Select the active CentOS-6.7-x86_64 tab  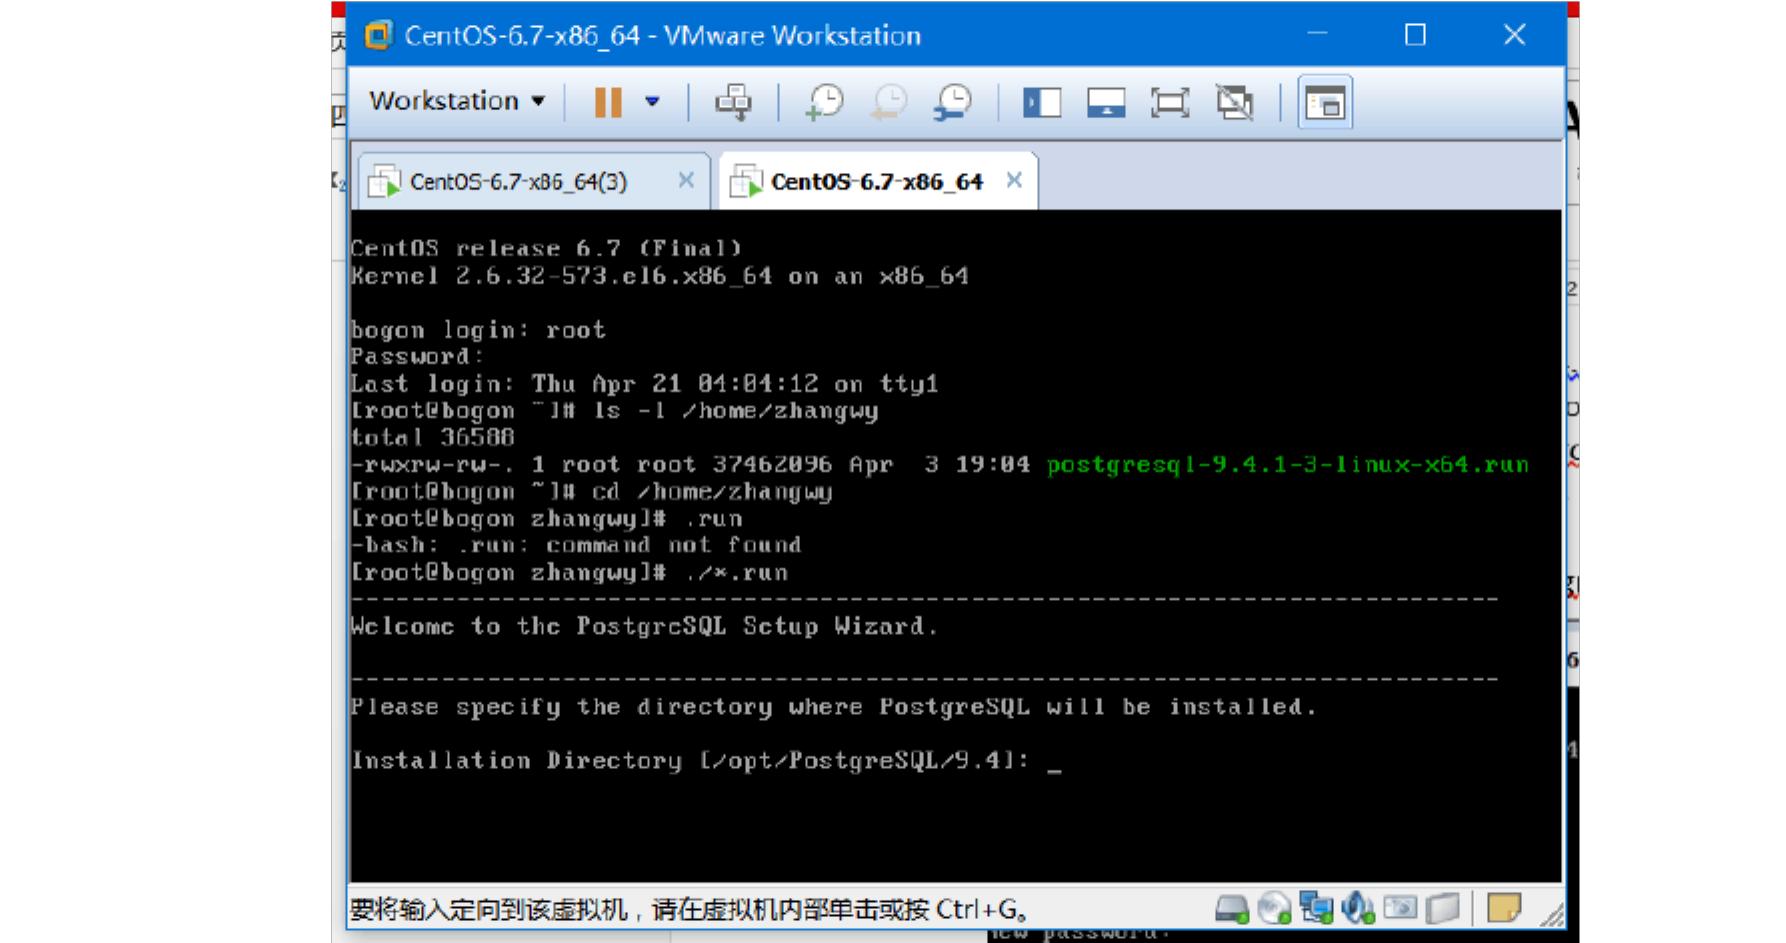coord(876,182)
